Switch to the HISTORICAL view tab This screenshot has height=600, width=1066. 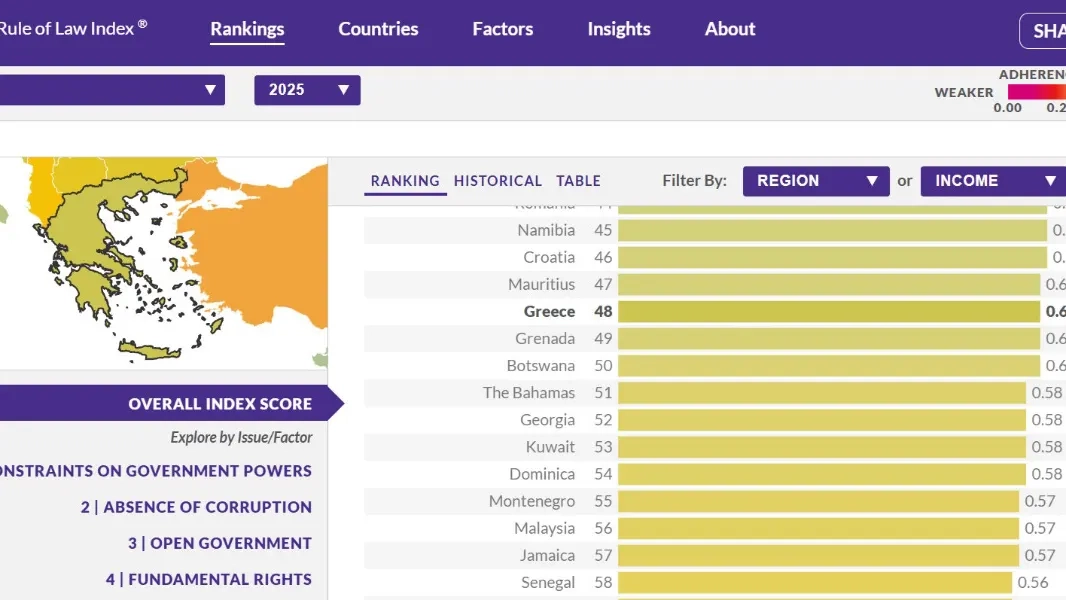[497, 181]
